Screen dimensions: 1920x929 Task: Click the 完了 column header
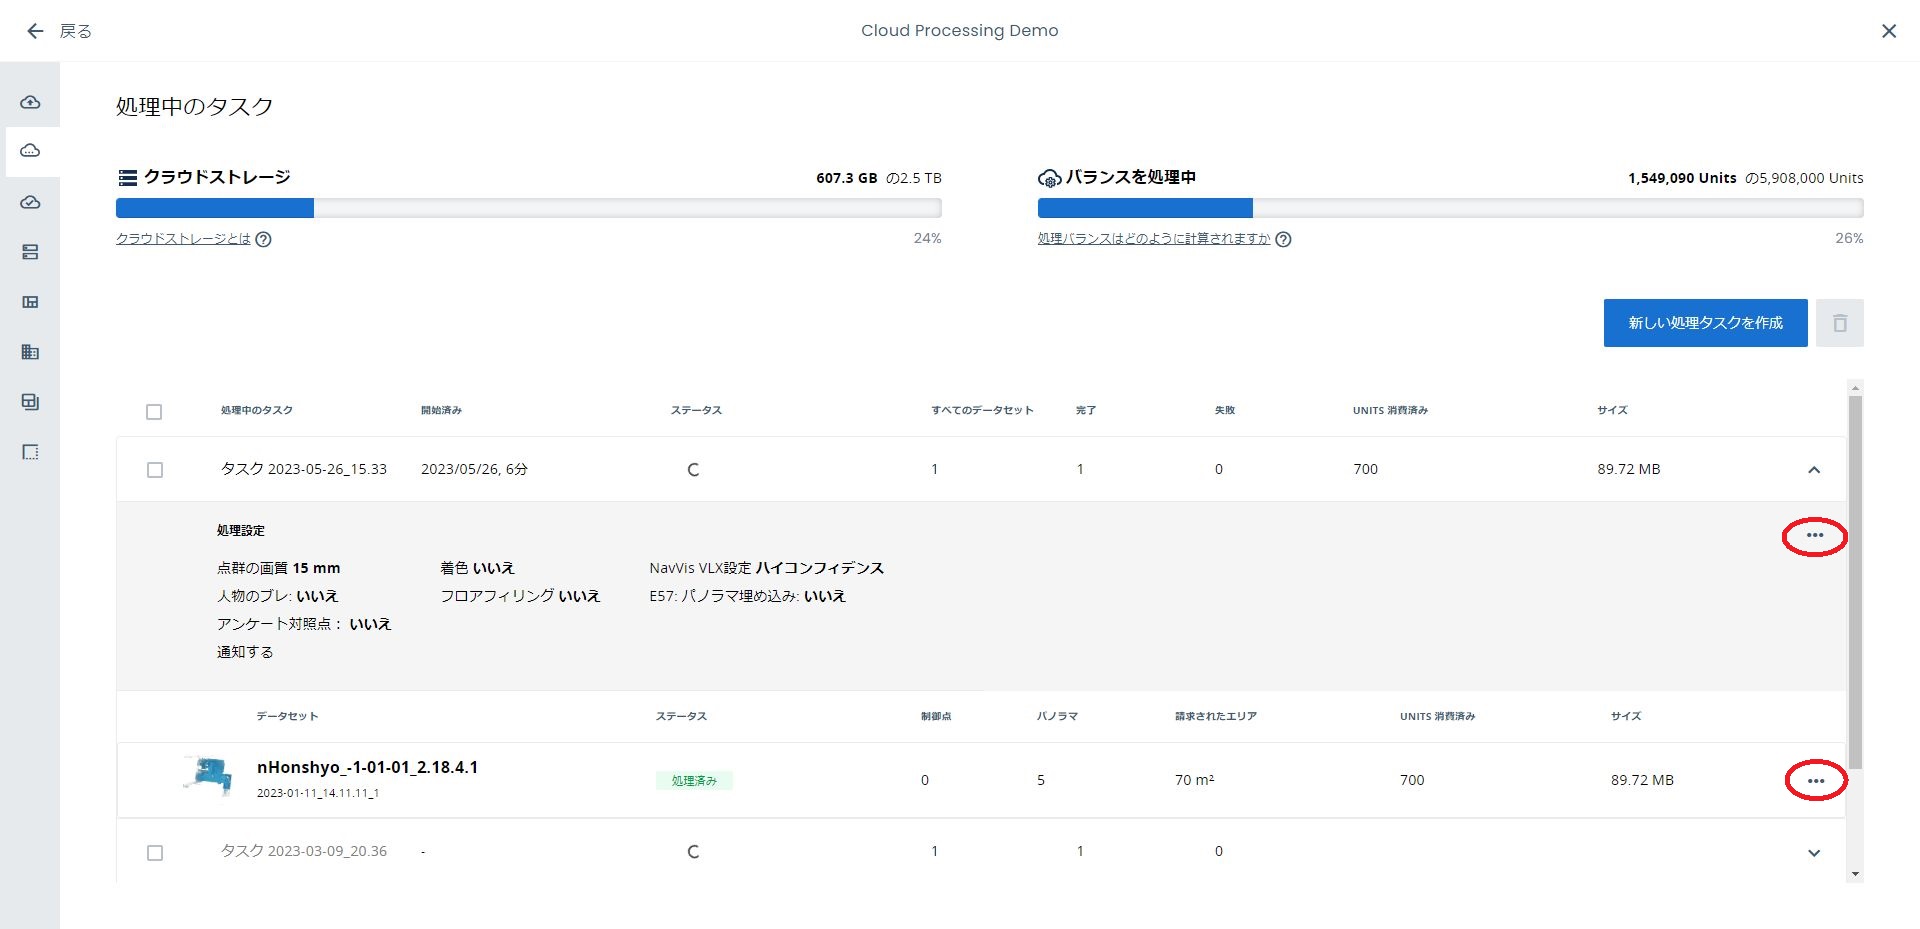[1086, 410]
